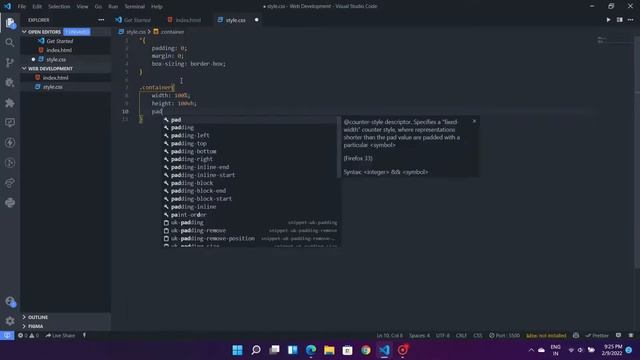This screenshot has width=640, height=360.
Task: Open editor more actions ellipsis at top right
Action: pyautogui.click(x=631, y=20)
